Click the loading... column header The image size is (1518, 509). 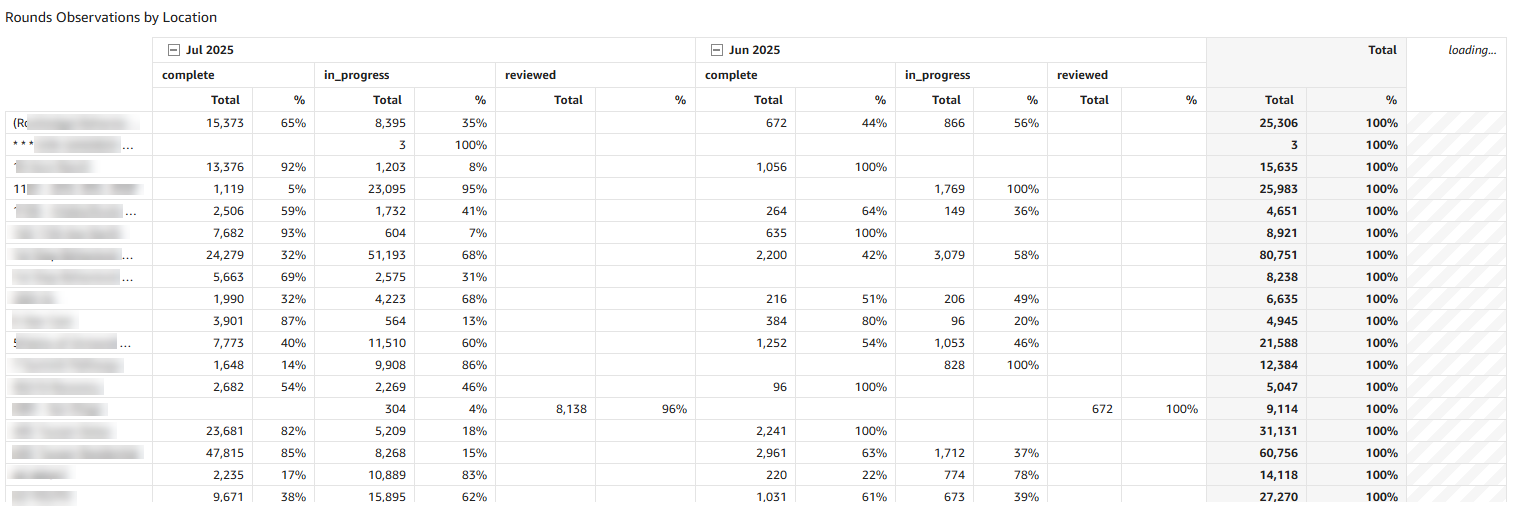[x=1472, y=50]
